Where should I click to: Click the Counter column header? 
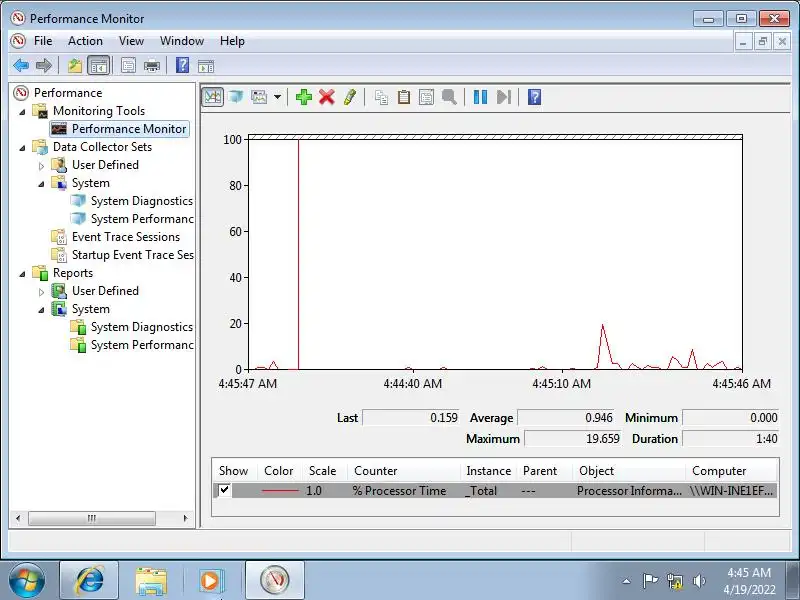(404, 470)
